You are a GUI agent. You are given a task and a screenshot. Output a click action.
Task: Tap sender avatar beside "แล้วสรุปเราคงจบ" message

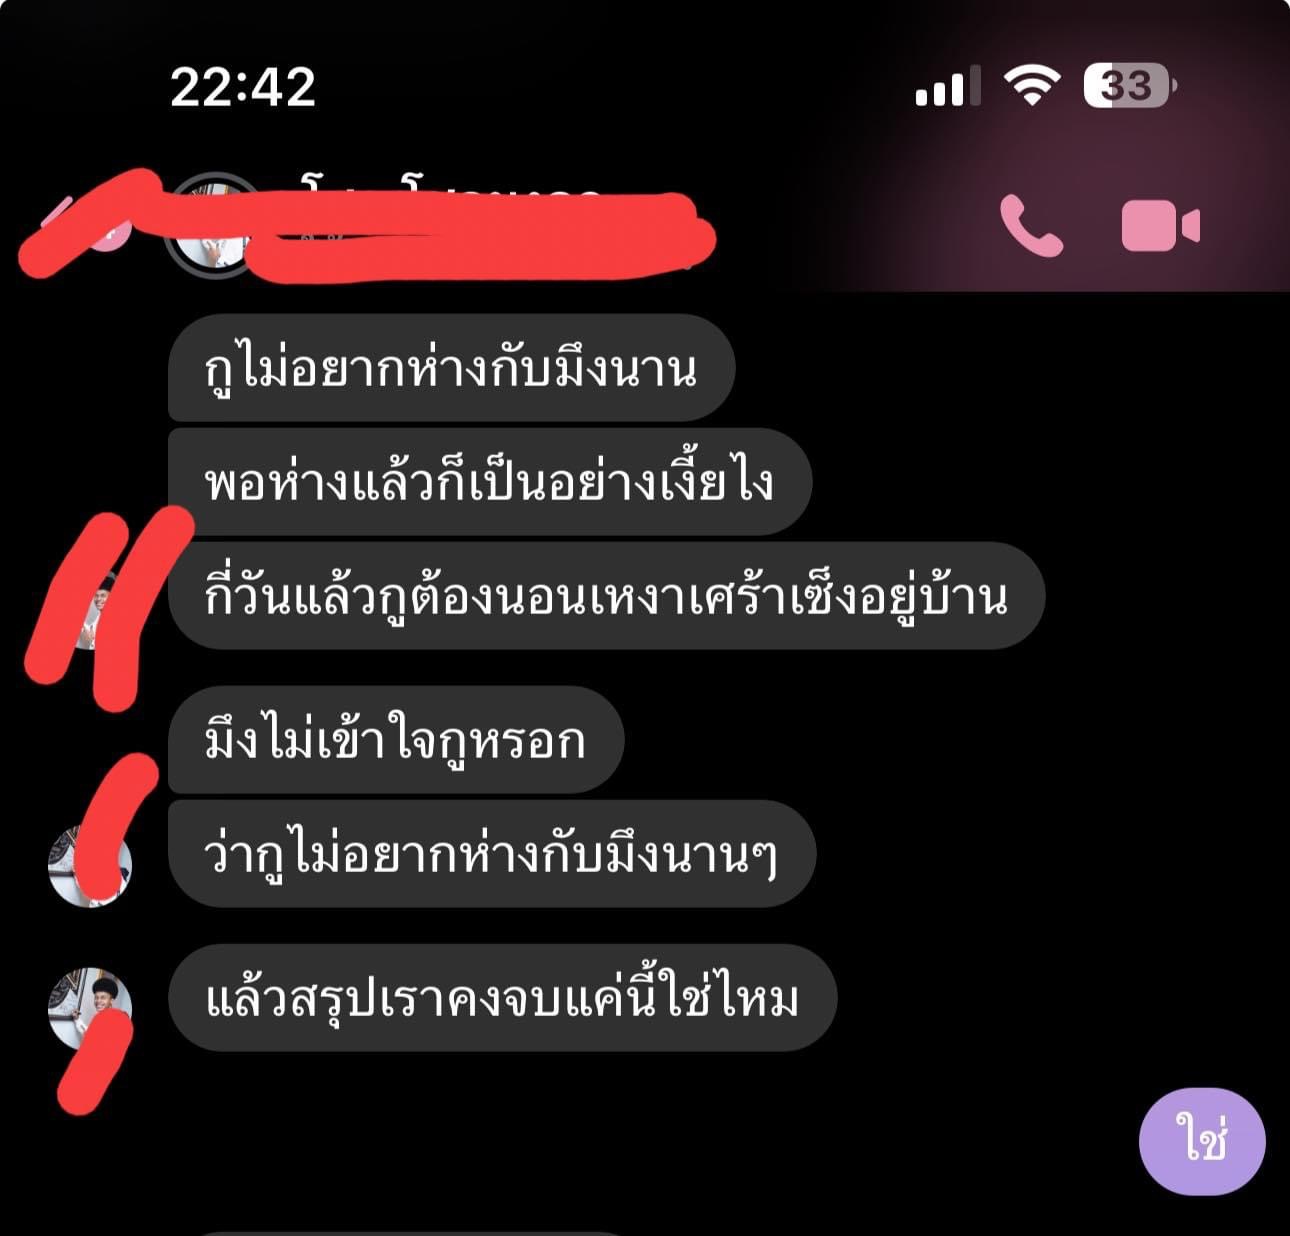coord(90,1008)
